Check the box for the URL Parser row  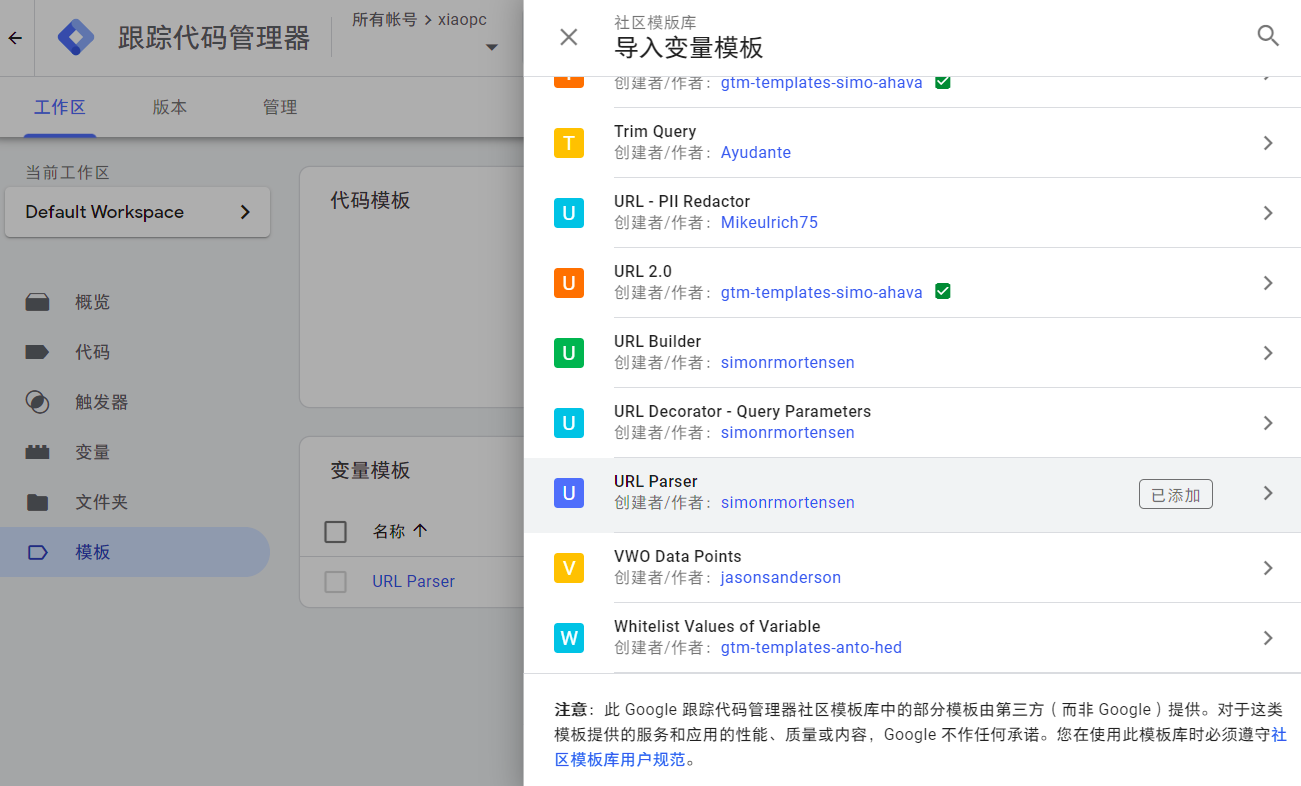(336, 581)
